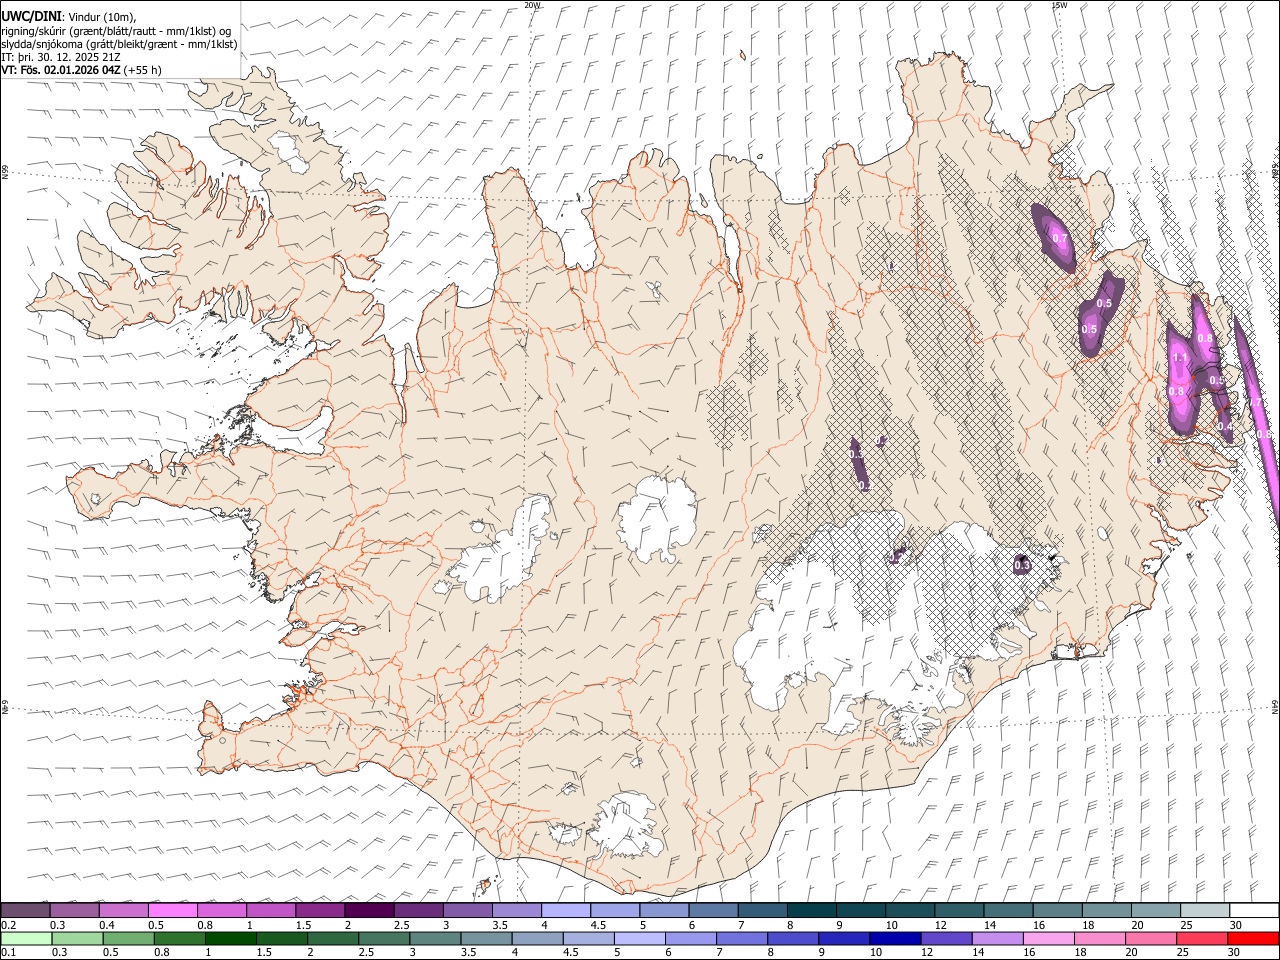Click the 0.4 precipitation value on east coast
Viewport: 1280px width, 960px height.
point(1225,427)
